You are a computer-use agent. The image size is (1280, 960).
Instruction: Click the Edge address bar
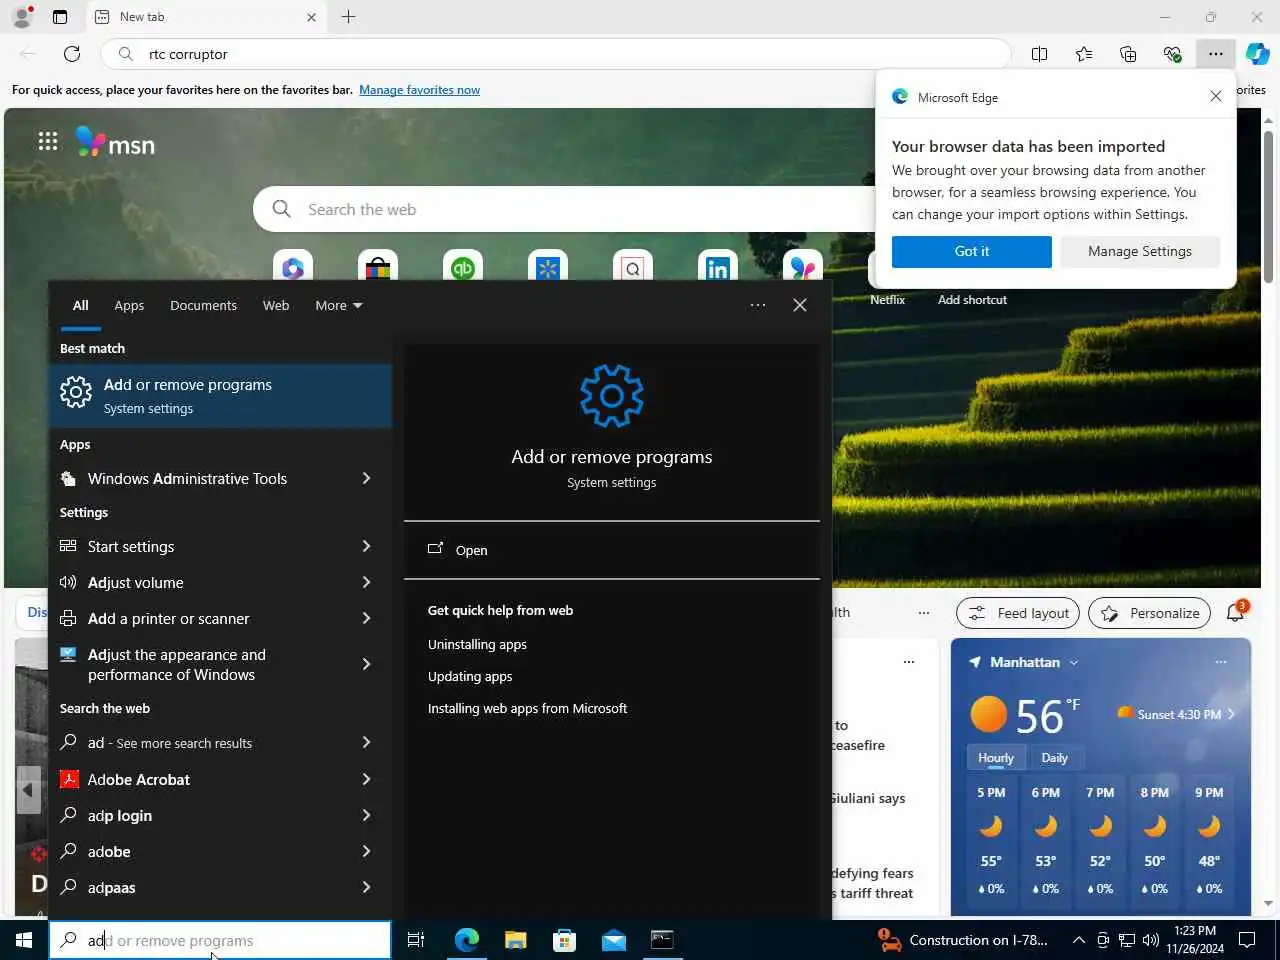click(x=555, y=54)
